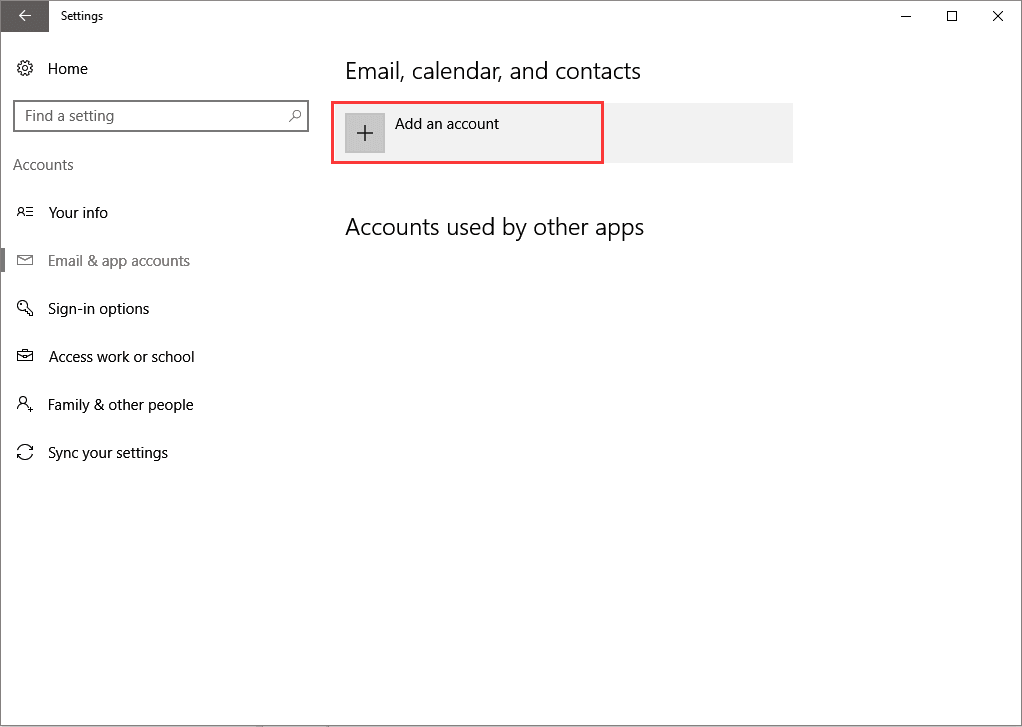The width and height of the screenshot is (1022, 727).
Task: Focus the "Find a setting" search field
Action: tap(150, 116)
